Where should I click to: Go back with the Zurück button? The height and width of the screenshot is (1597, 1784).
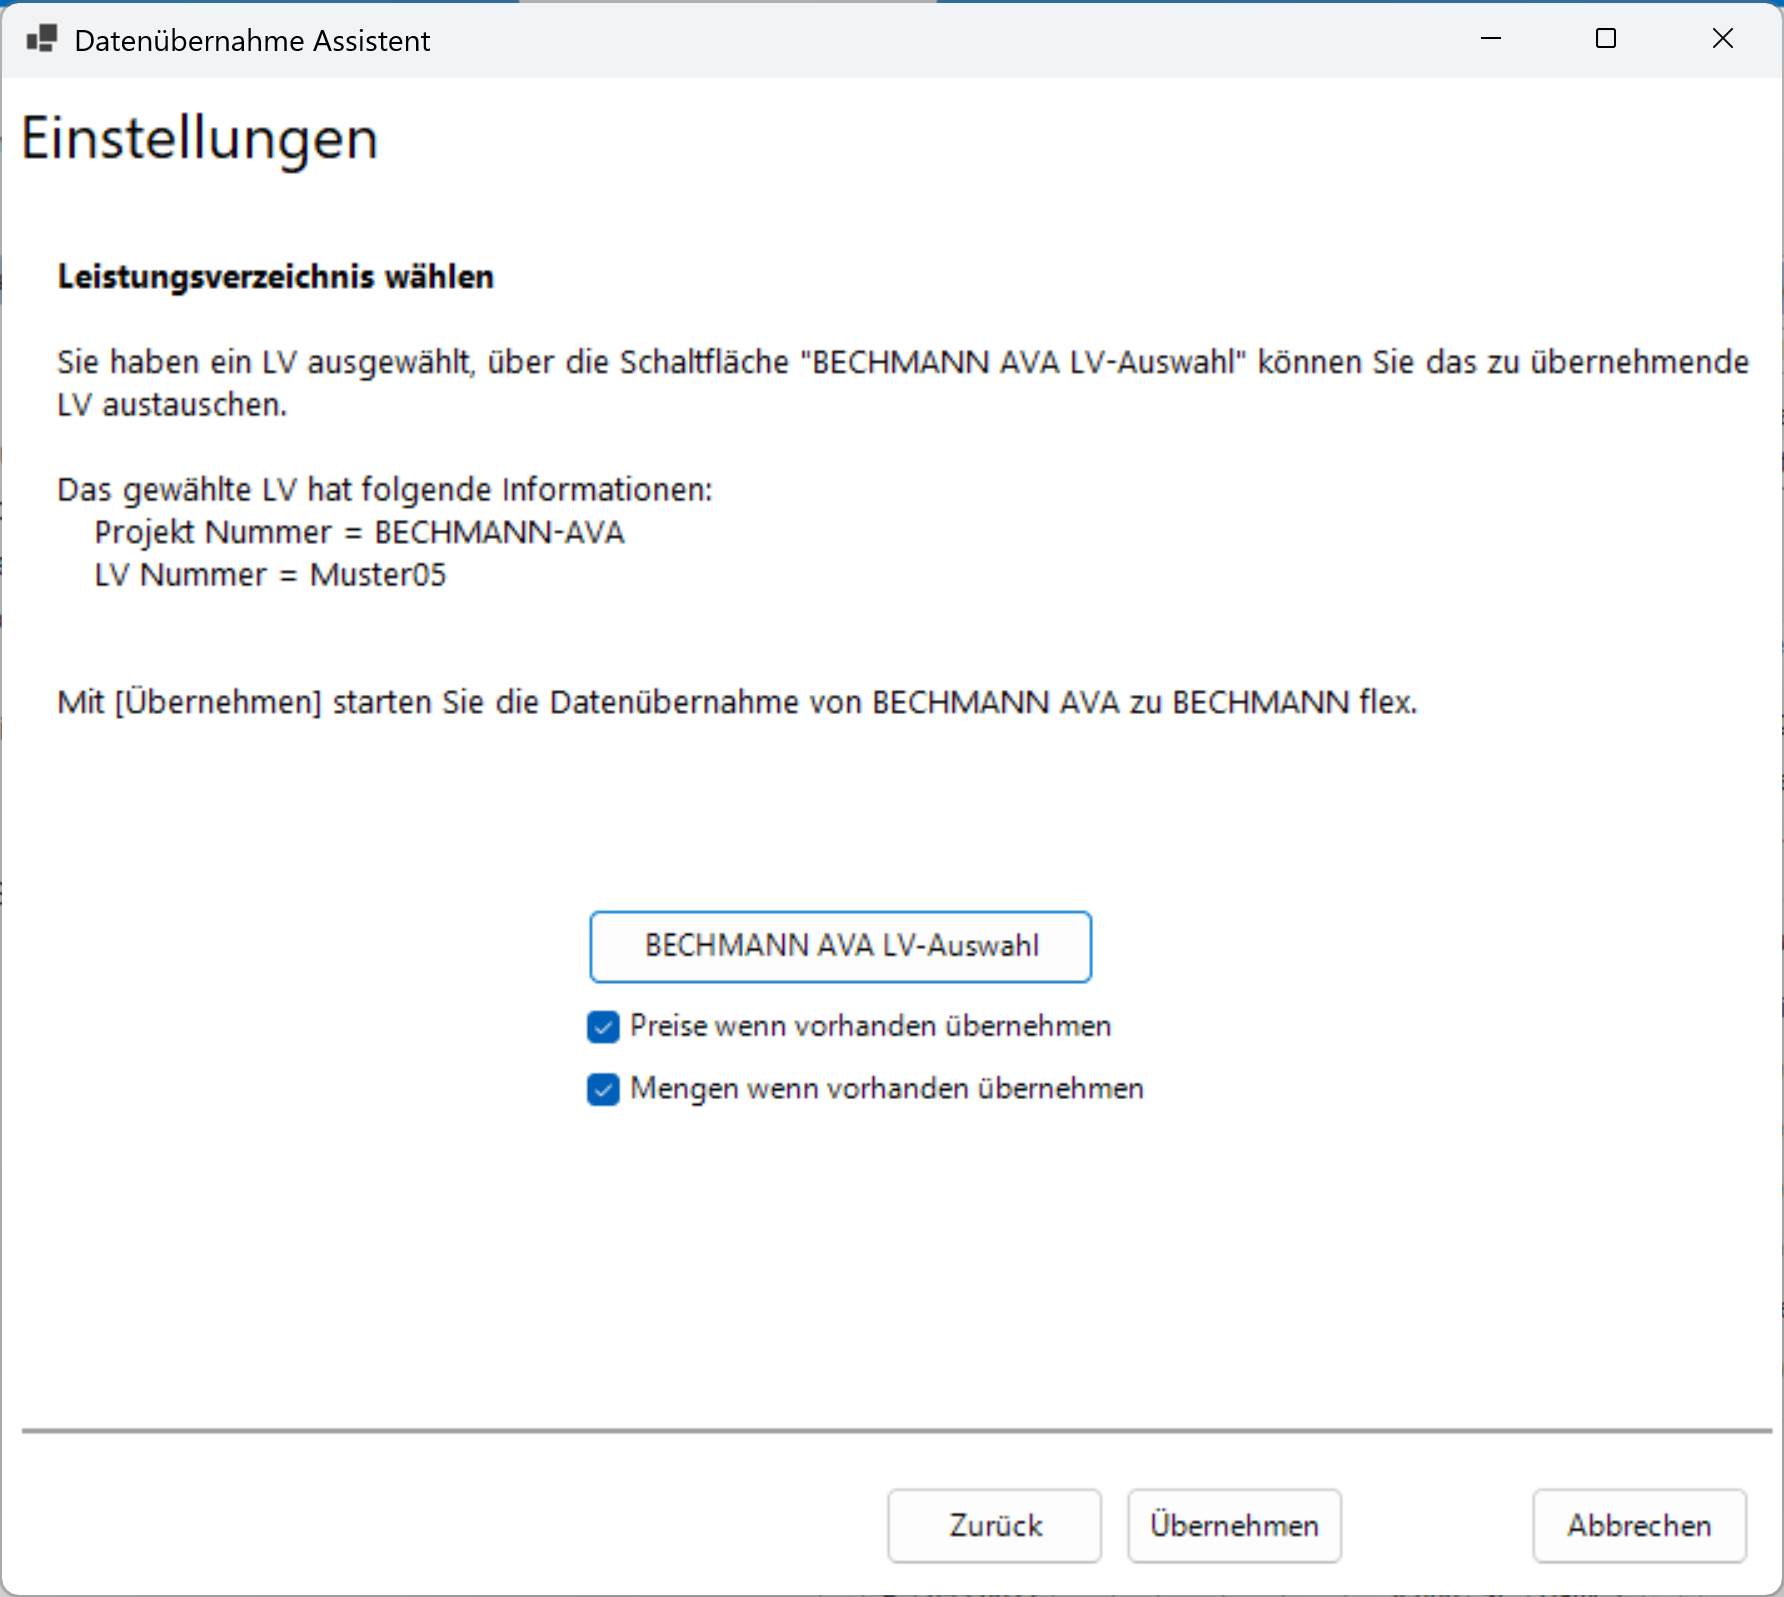[994, 1526]
